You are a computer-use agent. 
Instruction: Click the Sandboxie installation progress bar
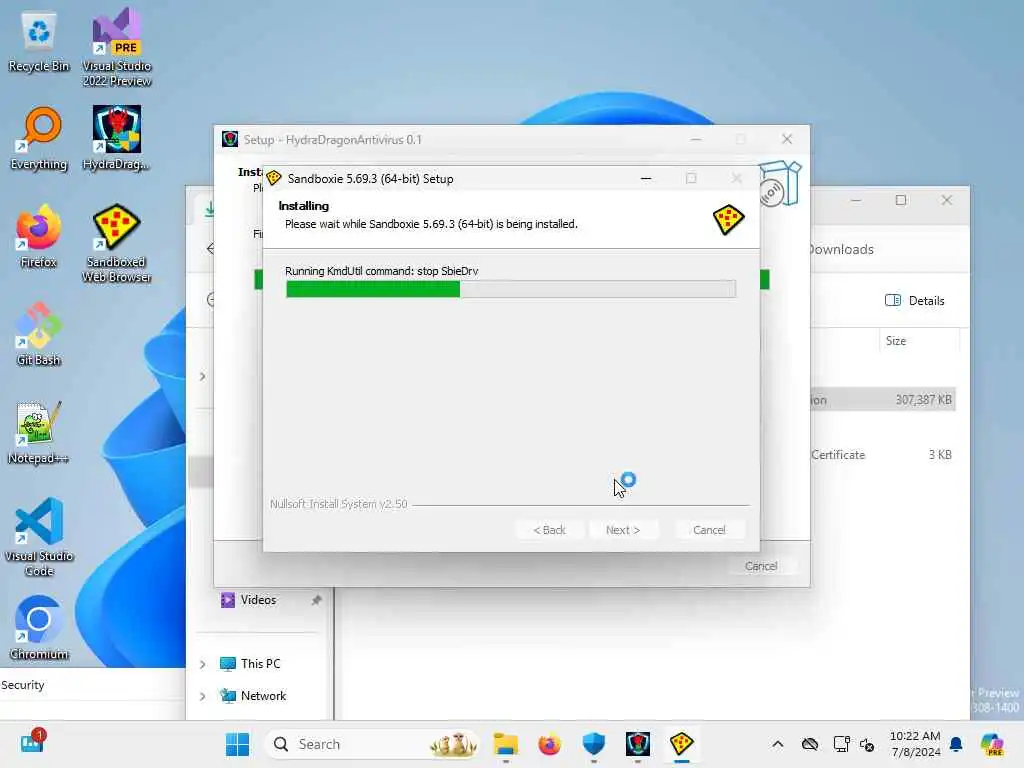tap(511, 289)
